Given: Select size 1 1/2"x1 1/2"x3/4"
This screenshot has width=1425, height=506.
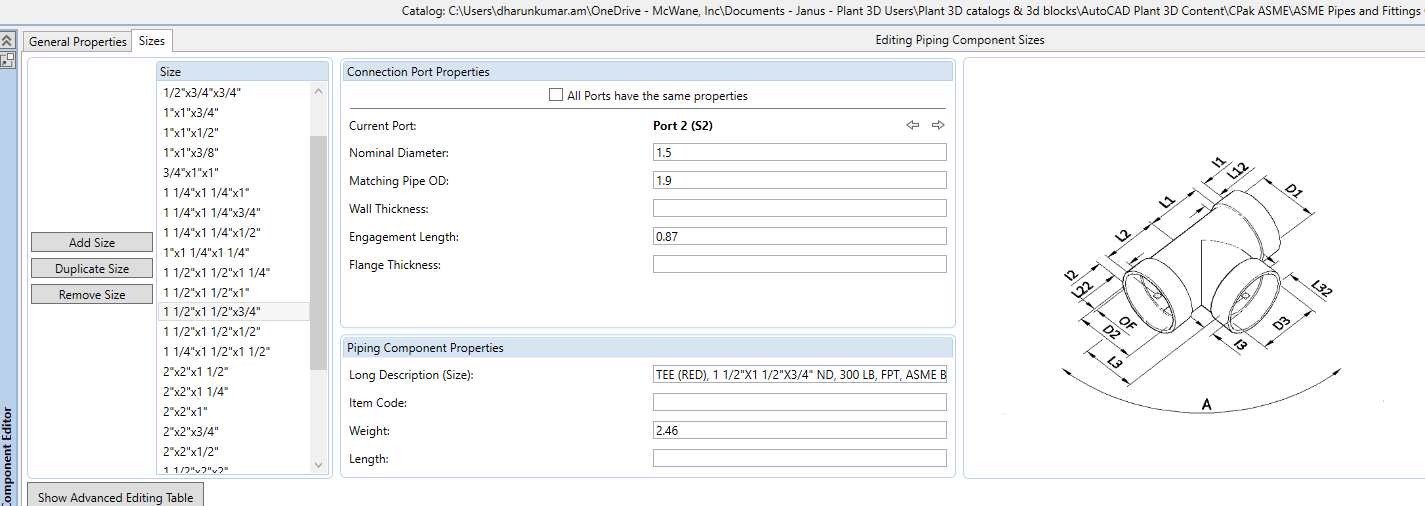Looking at the screenshot, I should click(234, 312).
